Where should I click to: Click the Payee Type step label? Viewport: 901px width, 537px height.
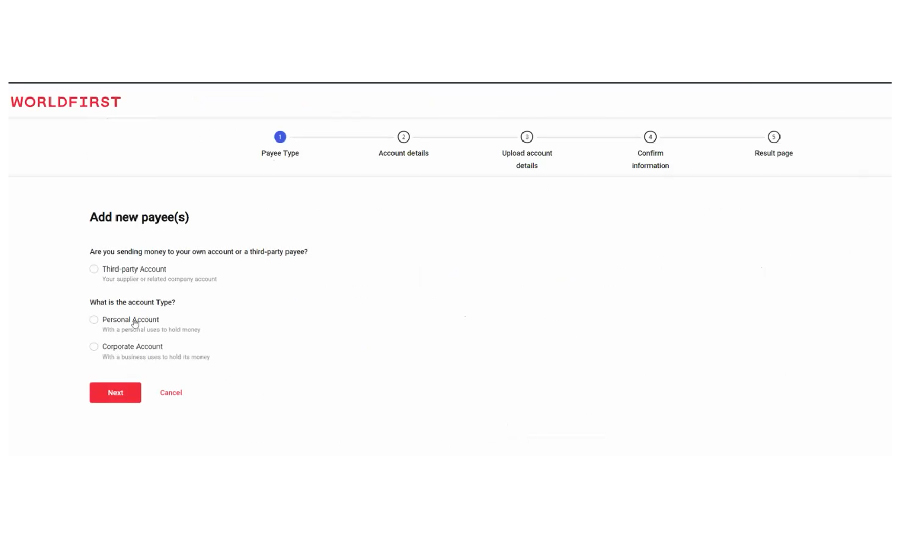[x=280, y=153]
